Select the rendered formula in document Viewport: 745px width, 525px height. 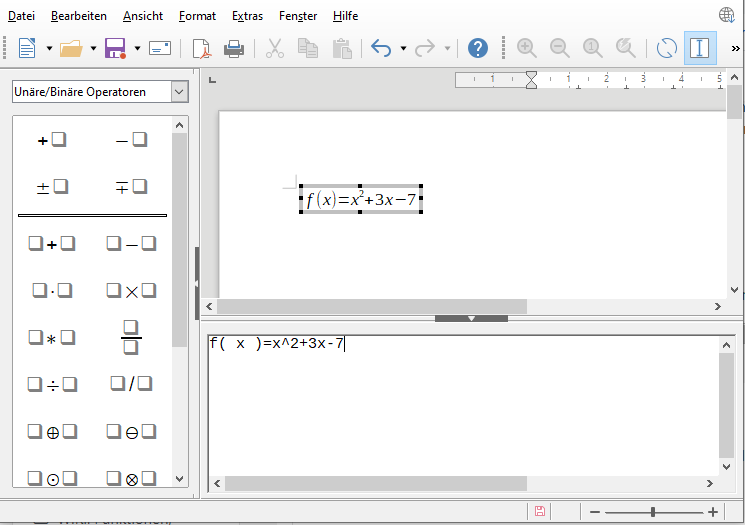pos(361,200)
